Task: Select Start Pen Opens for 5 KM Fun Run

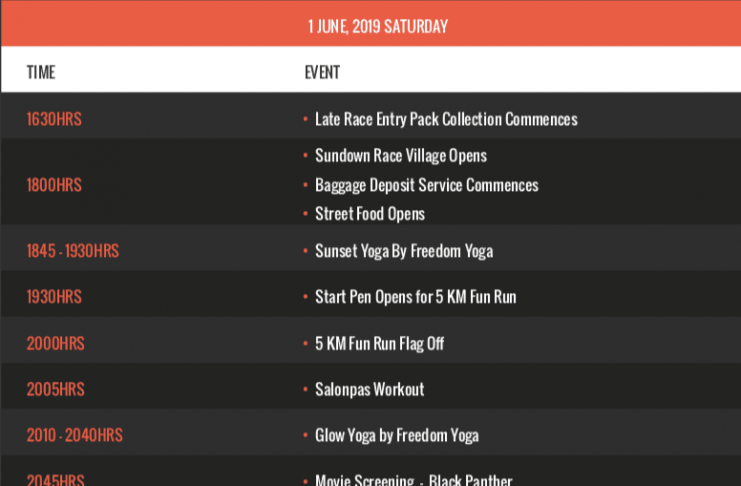Action: click(x=415, y=297)
